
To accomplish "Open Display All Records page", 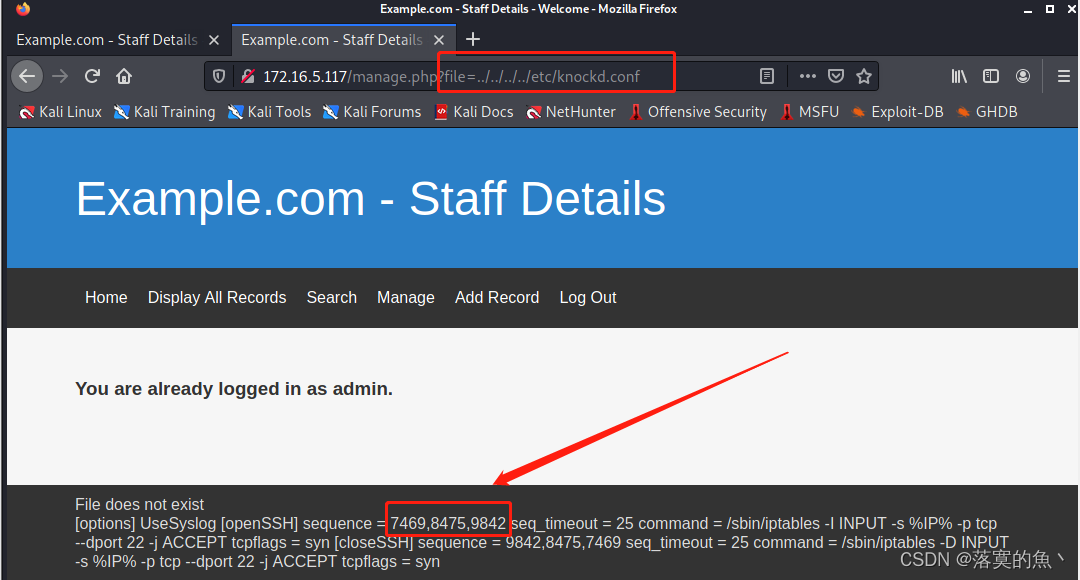I will click(217, 298).
